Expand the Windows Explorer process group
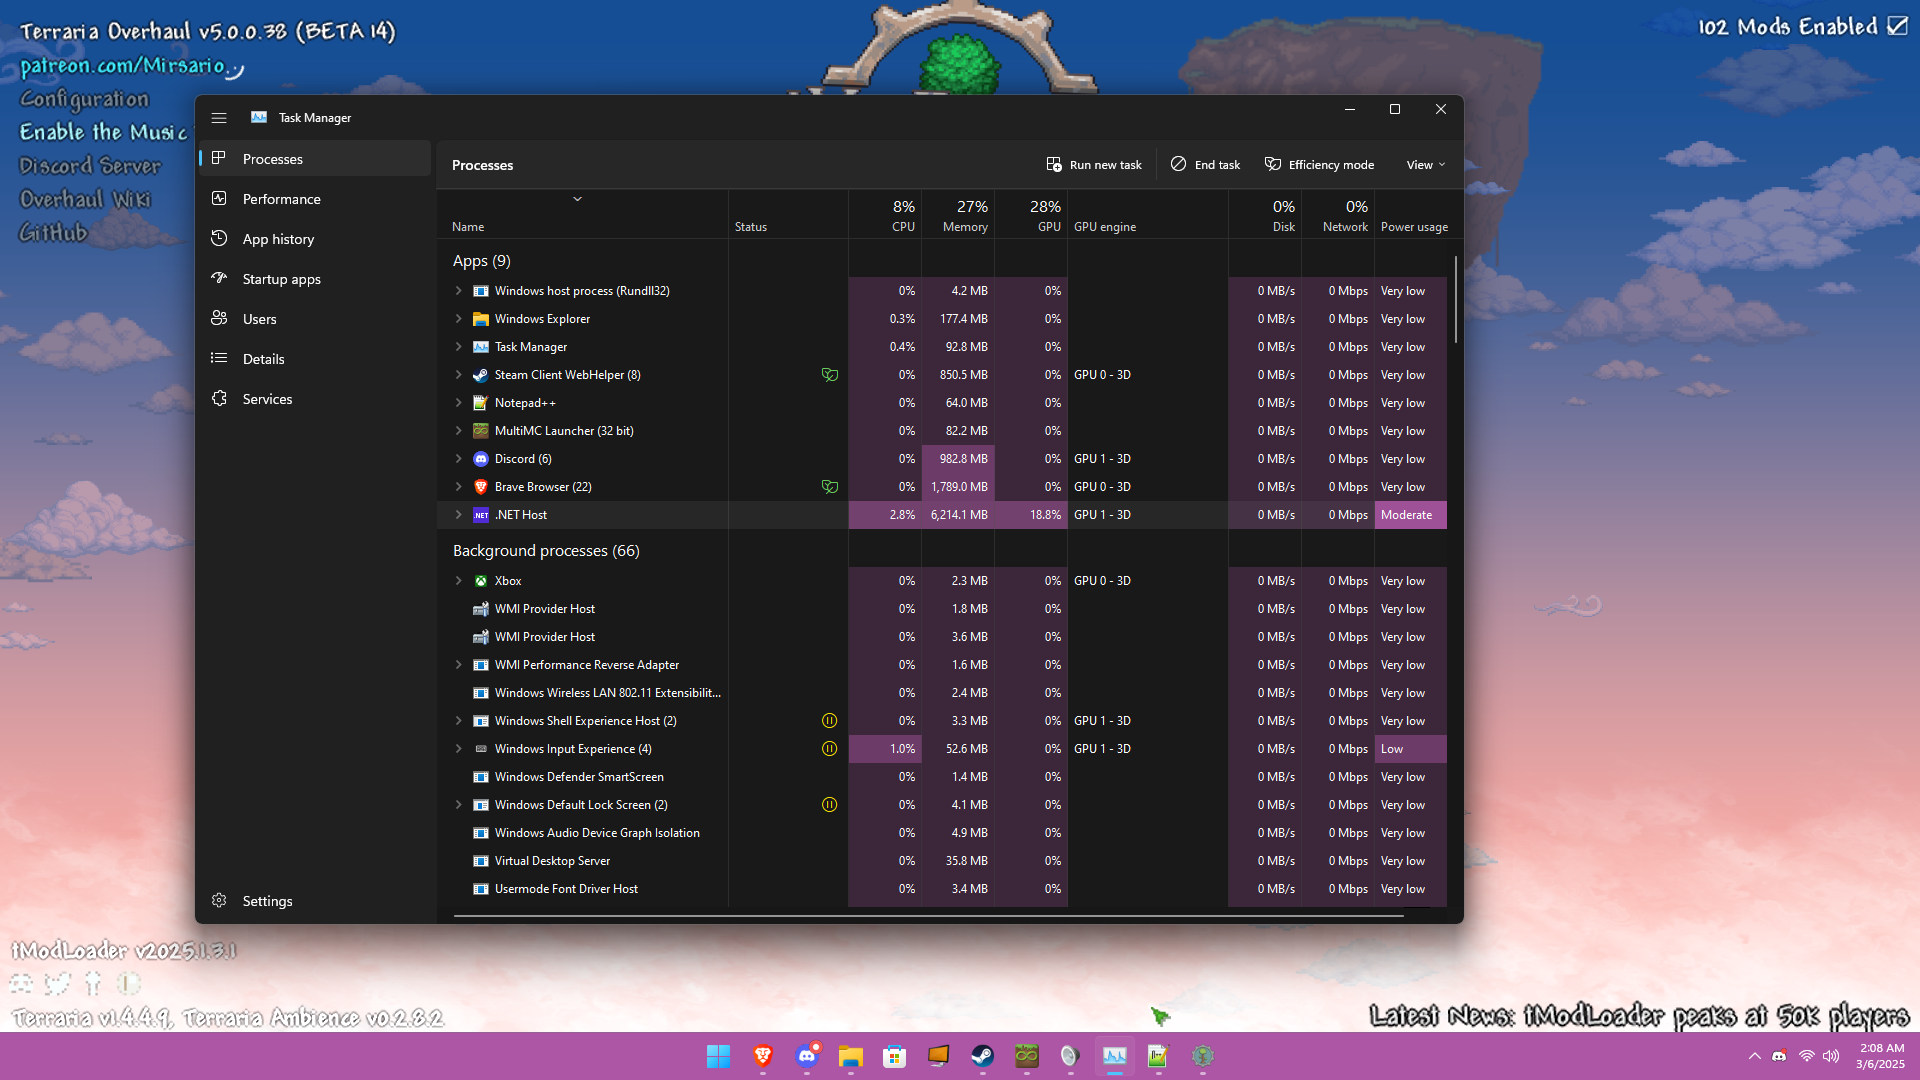 click(458, 319)
